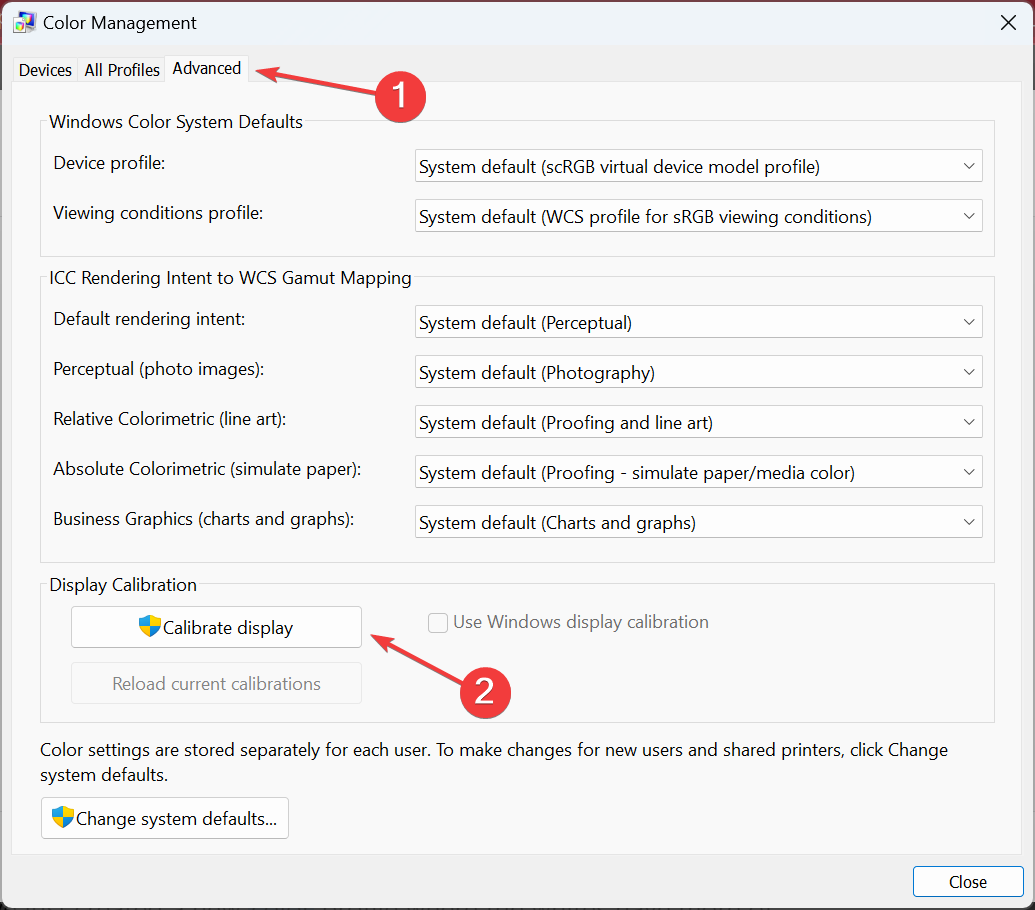1035x910 pixels.
Task: Open Absolute Colorimetric (simulate paper) dropdown
Action: coord(698,472)
